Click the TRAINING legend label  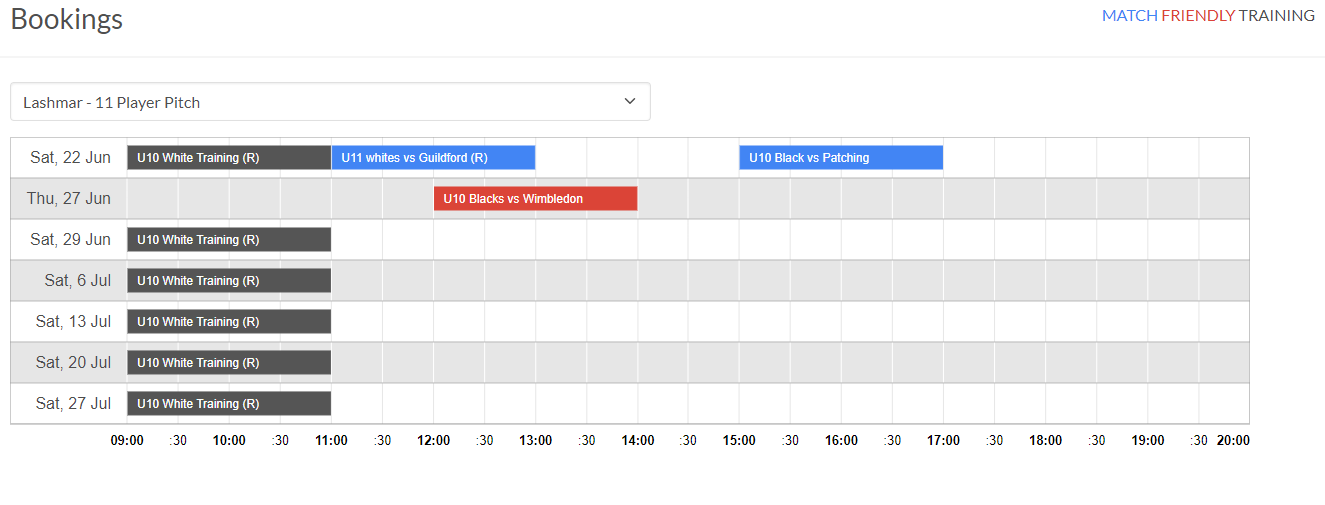point(1277,16)
